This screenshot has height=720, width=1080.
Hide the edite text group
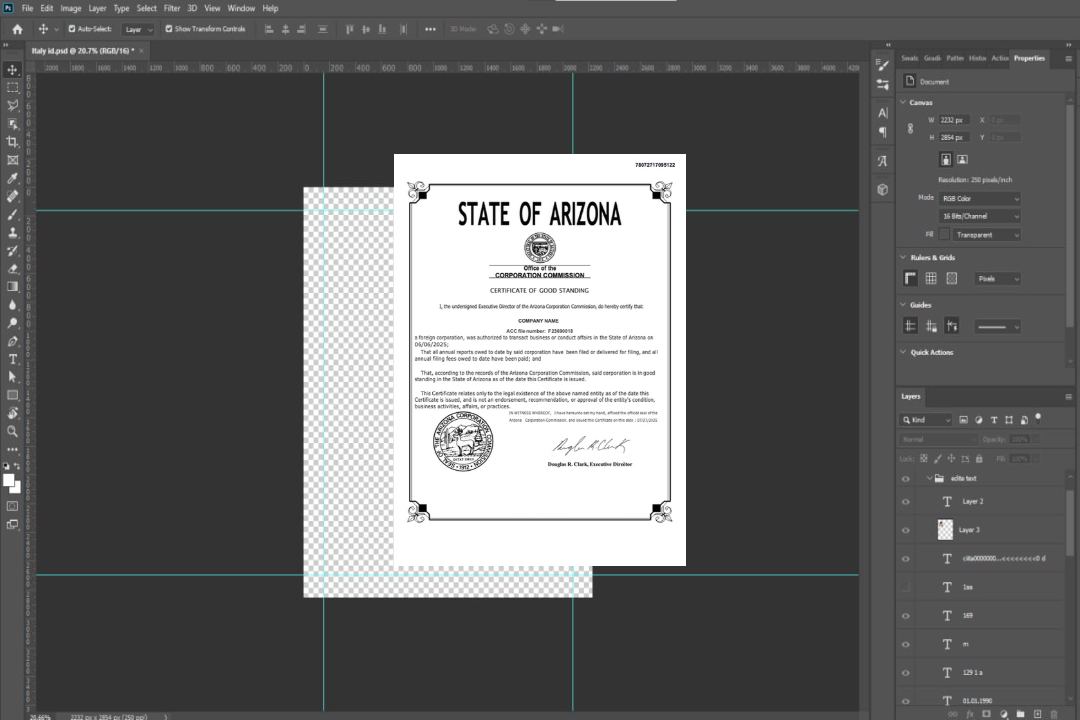point(906,478)
